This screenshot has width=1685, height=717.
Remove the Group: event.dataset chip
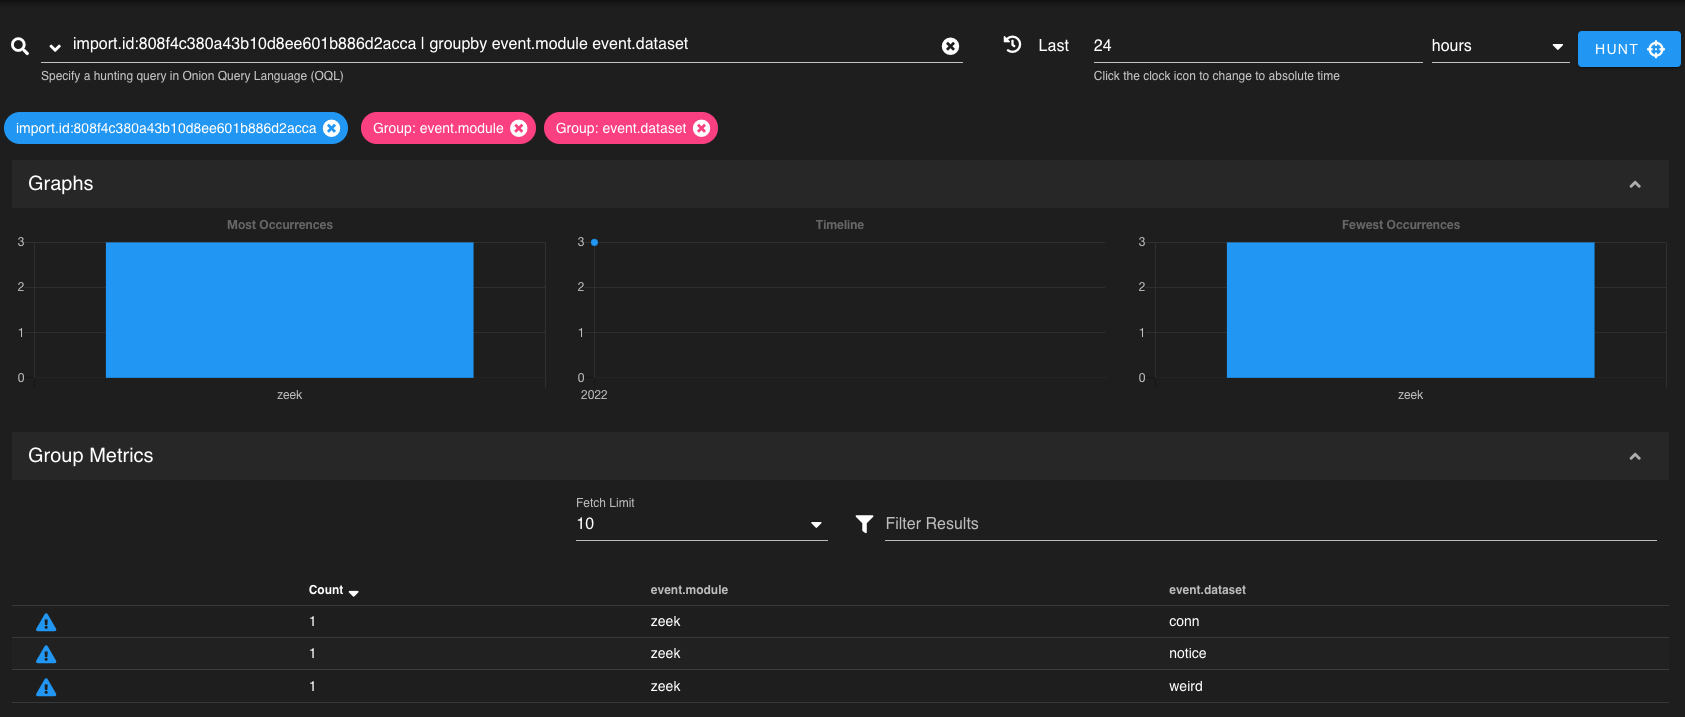pos(702,128)
